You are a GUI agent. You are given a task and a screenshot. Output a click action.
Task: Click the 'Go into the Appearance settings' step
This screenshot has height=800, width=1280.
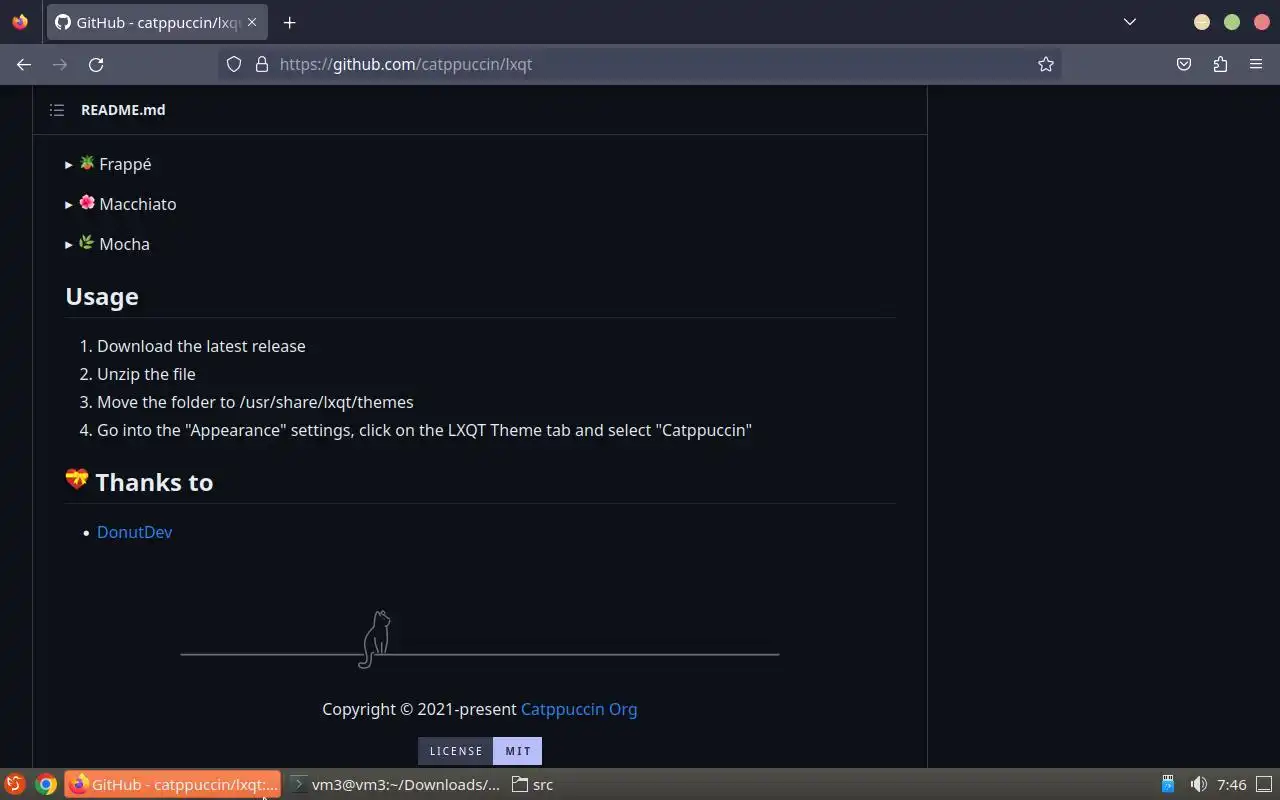[x=424, y=430]
